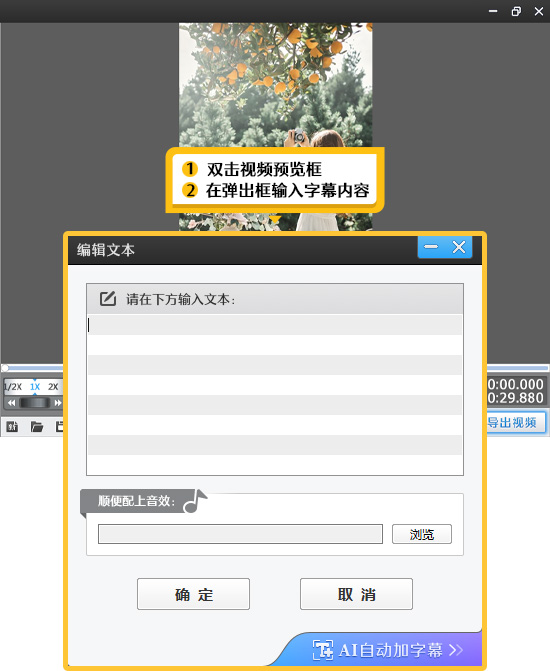Click the jog wheel speed slider
This screenshot has width=550, height=671.
(35, 403)
